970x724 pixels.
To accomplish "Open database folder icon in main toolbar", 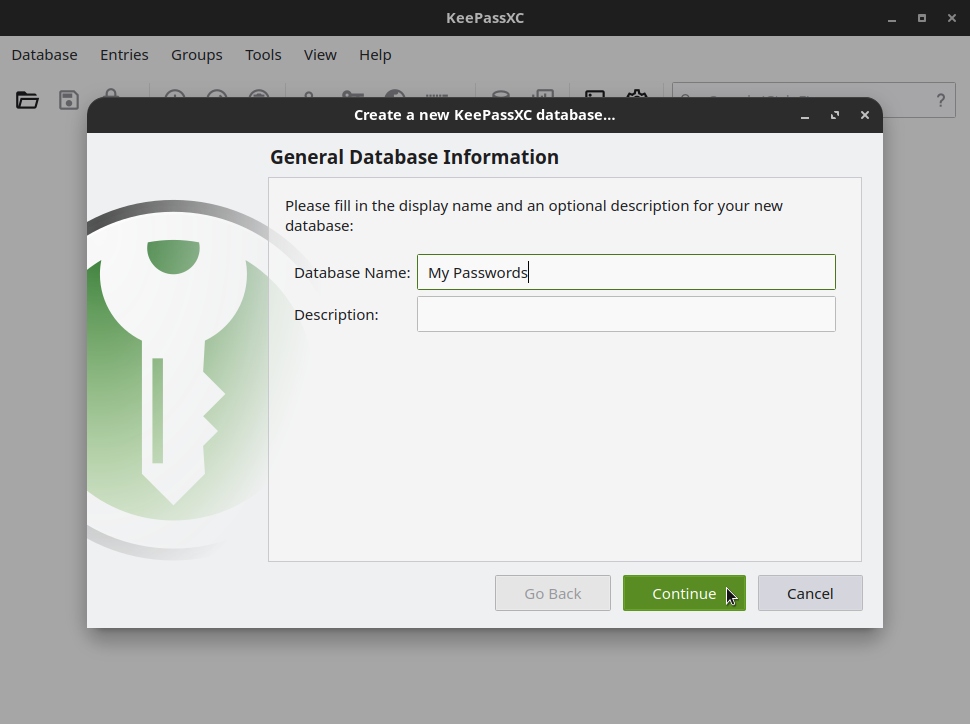I will [27, 100].
